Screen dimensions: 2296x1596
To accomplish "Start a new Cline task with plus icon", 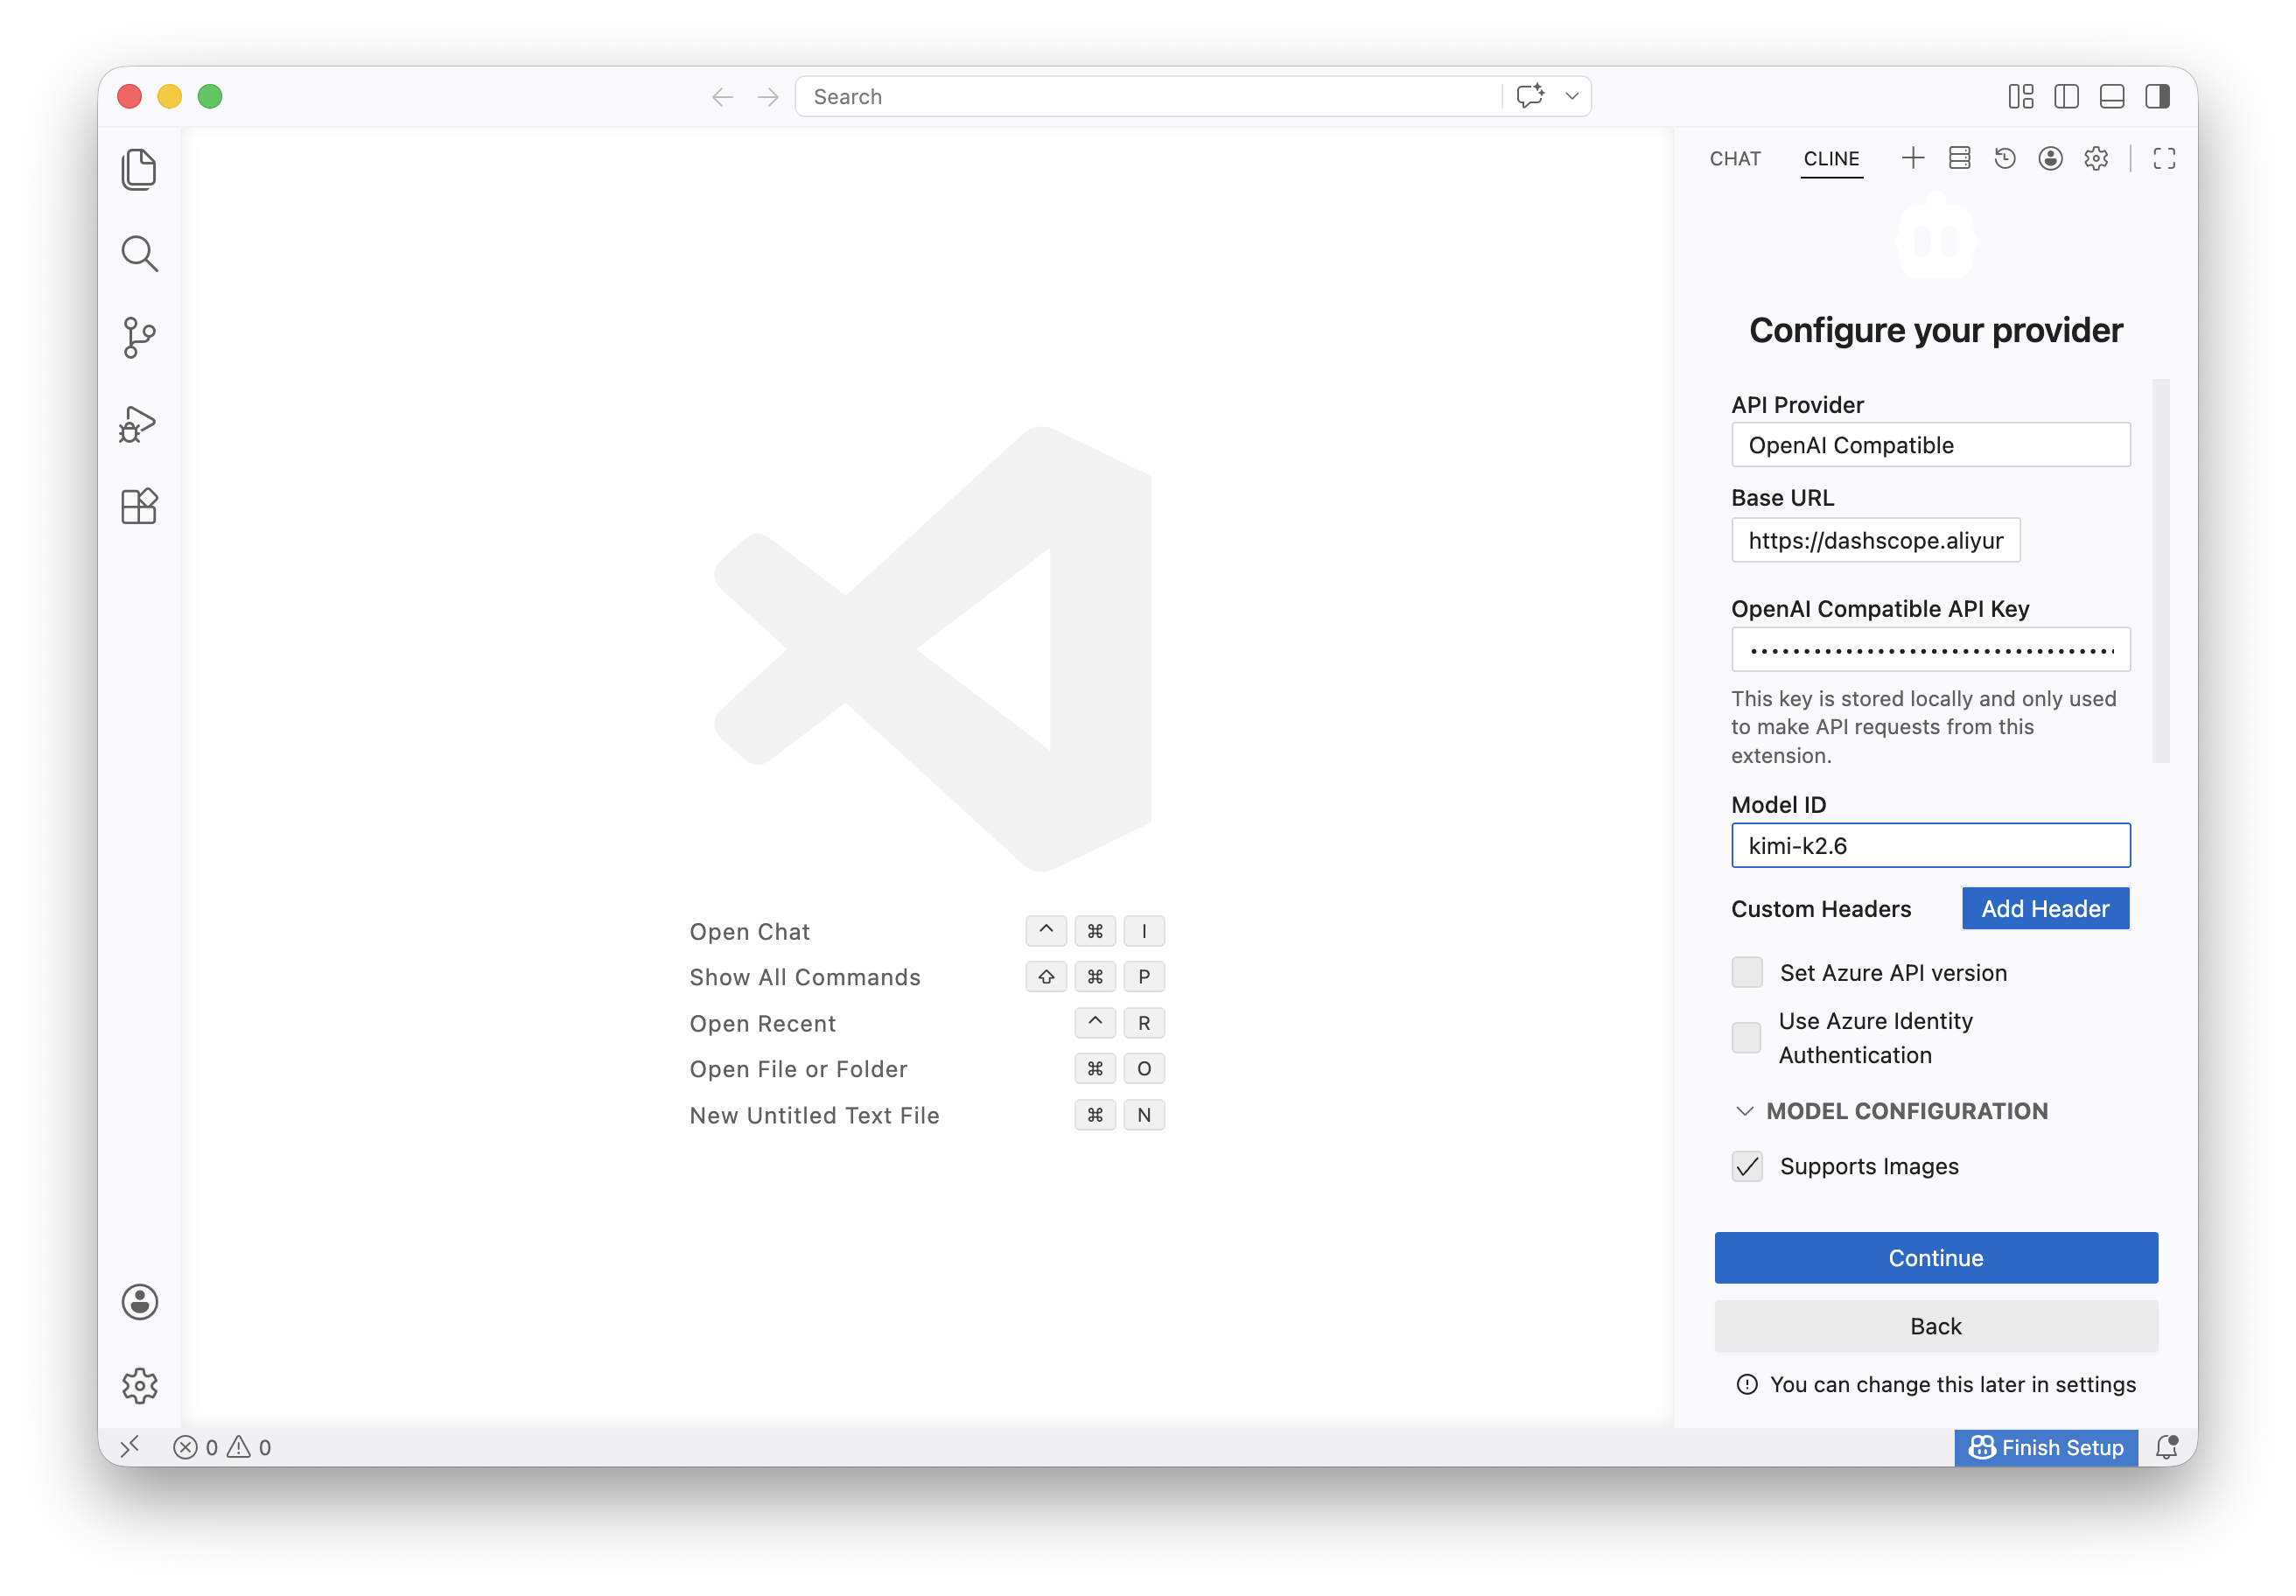I will [x=1912, y=158].
